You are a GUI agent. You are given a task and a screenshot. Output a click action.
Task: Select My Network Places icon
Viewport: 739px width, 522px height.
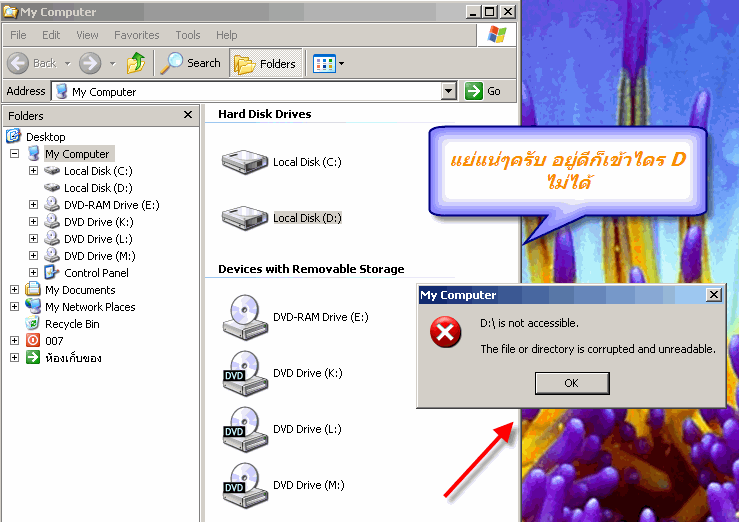[33, 306]
